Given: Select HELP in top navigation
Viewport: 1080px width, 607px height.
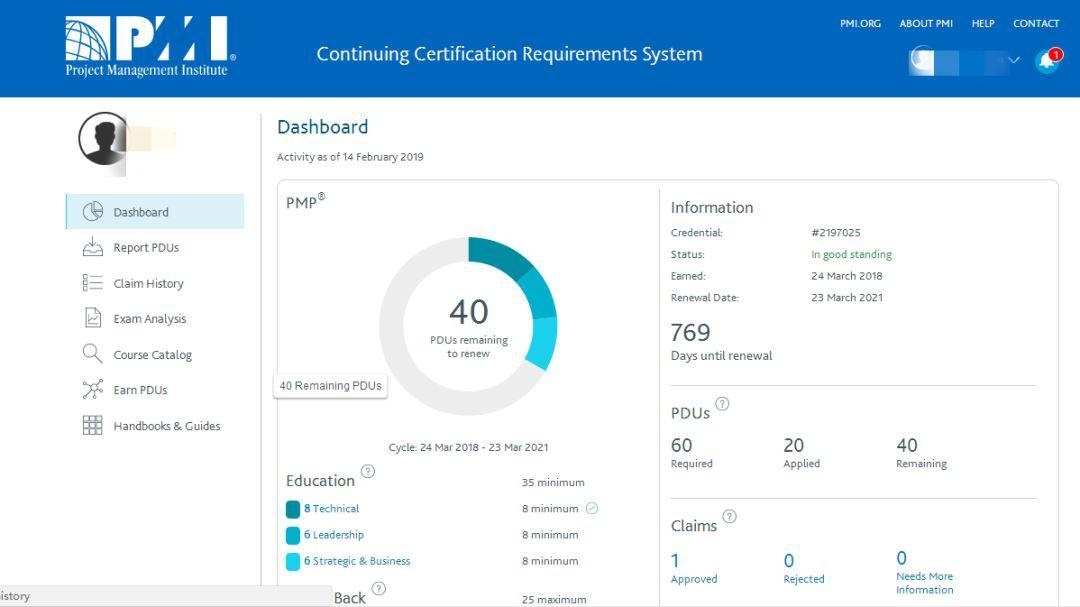Looking at the screenshot, I should coord(983,23).
